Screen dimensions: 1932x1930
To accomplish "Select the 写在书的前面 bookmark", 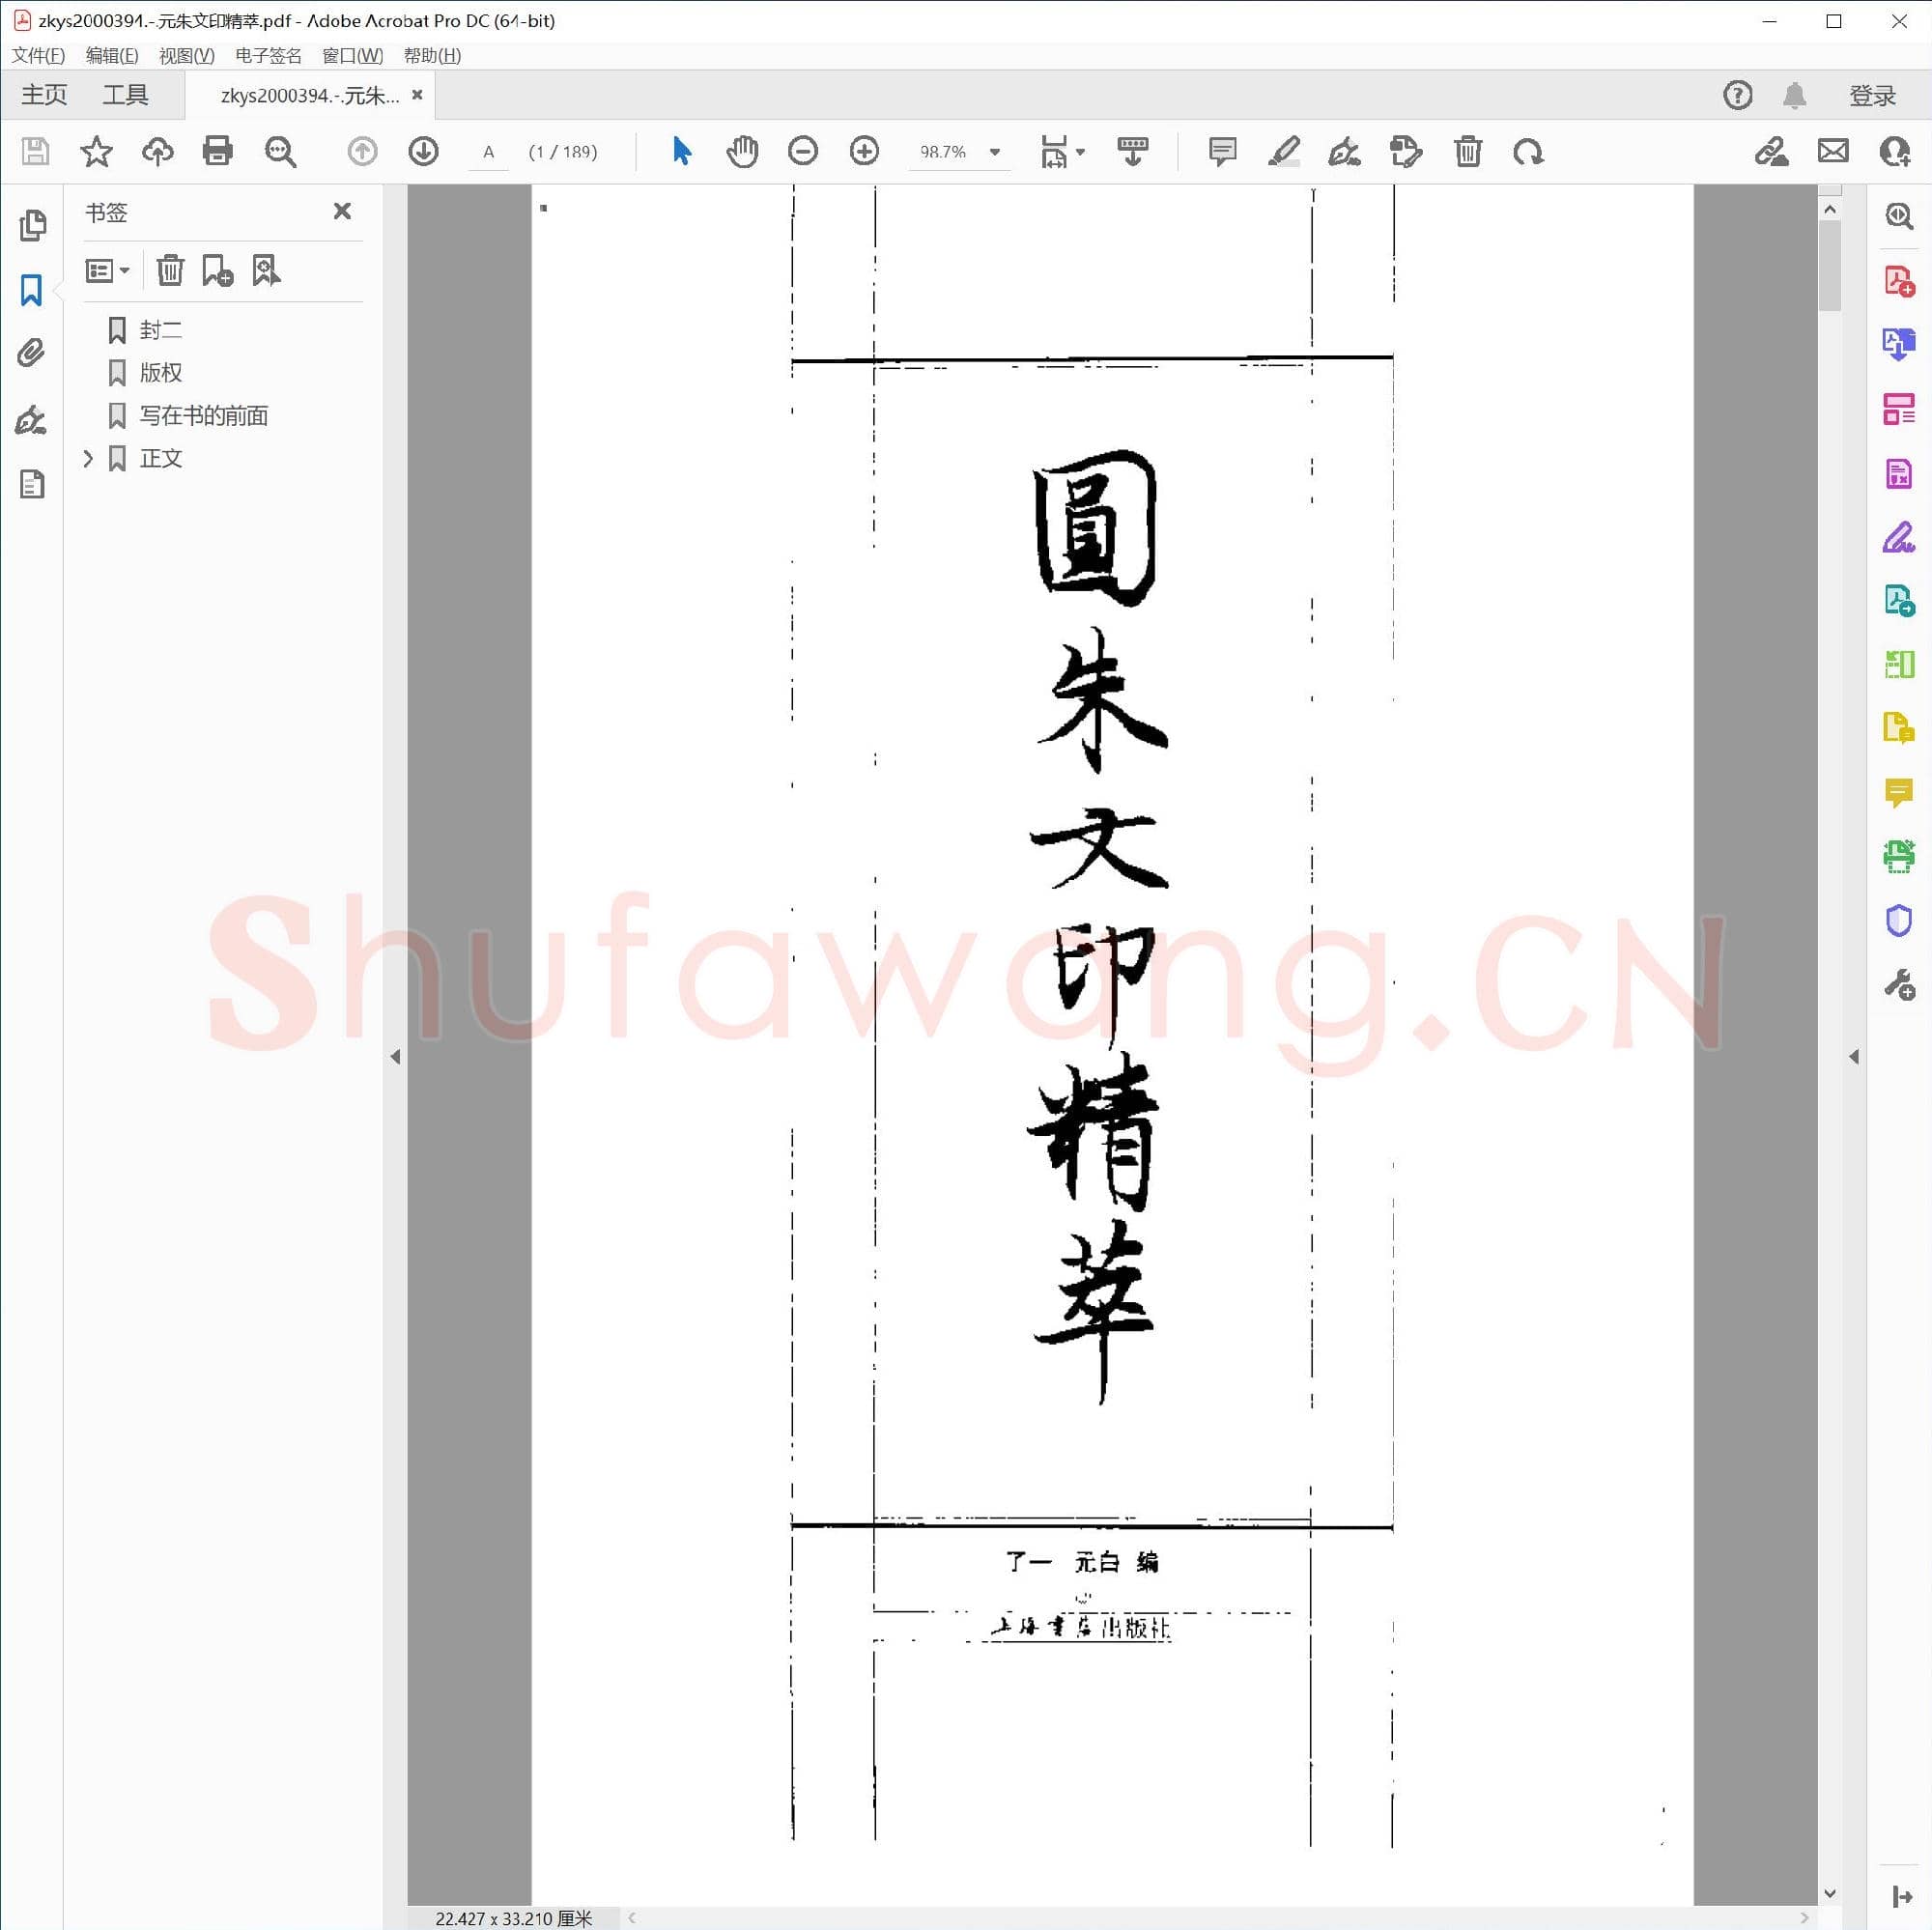I will pos(203,415).
